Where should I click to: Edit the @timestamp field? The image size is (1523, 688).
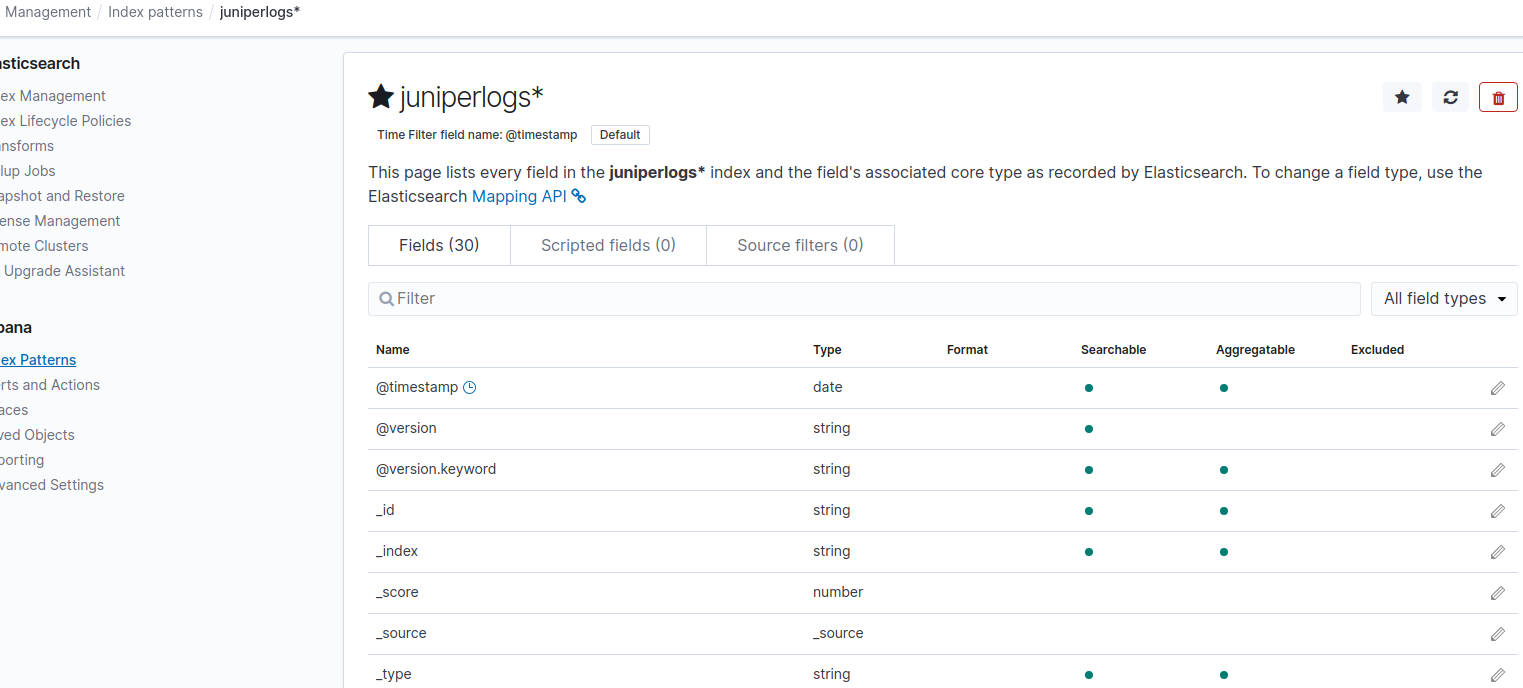pos(1497,388)
